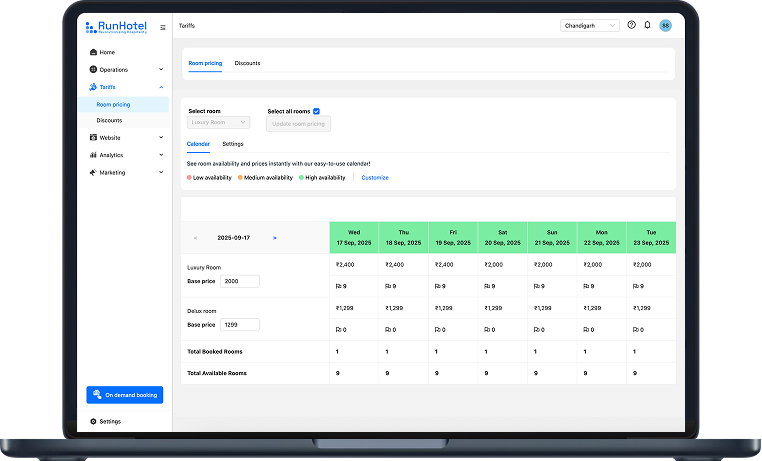Click Delux room price for Fri 19 Sep
Screen dimensions: 762x461
444,308
